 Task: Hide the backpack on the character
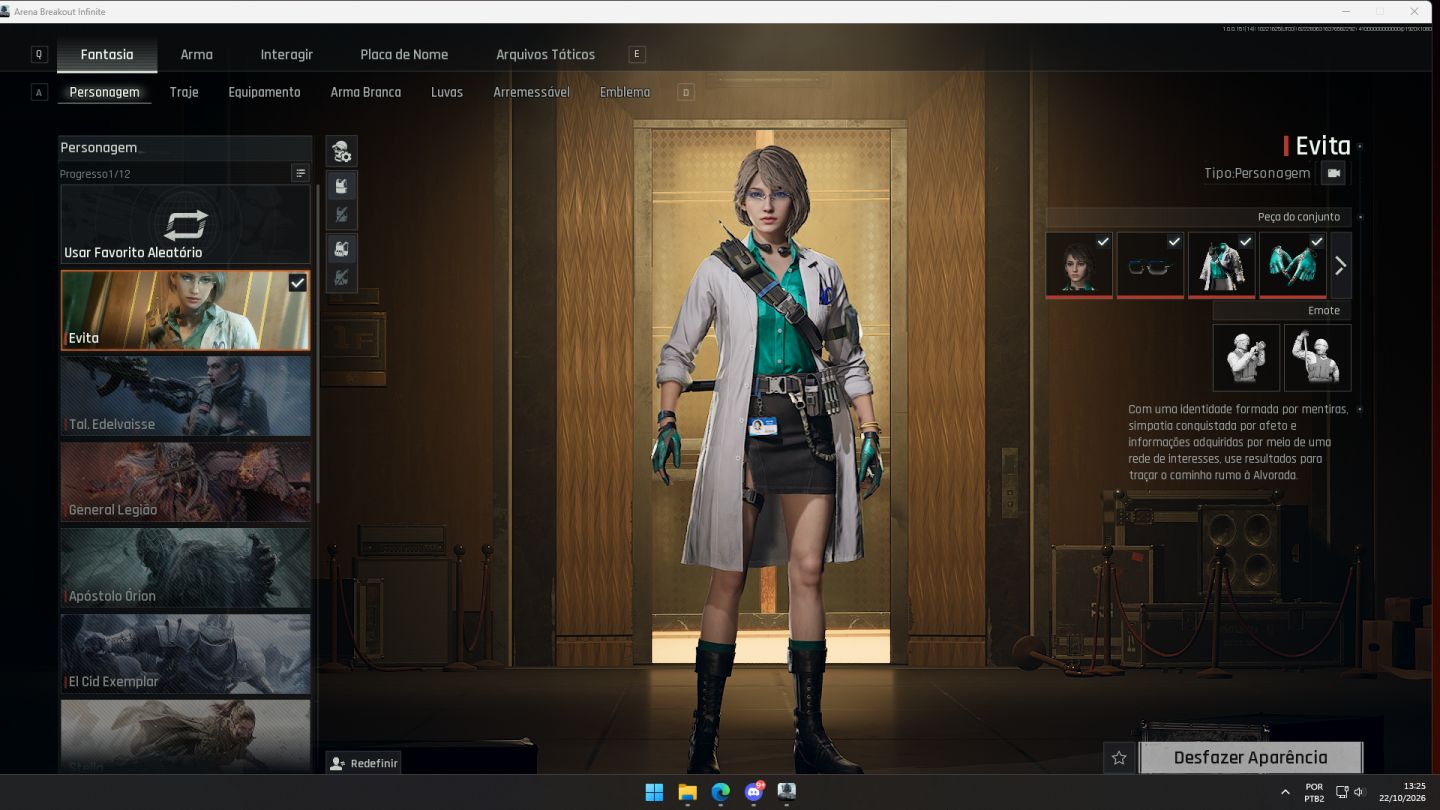point(341,278)
